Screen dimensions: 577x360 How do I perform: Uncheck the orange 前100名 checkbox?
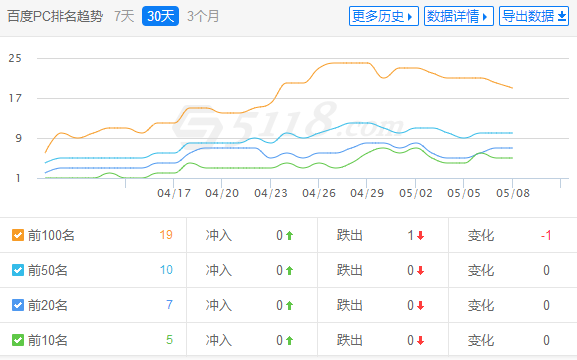click(18, 235)
